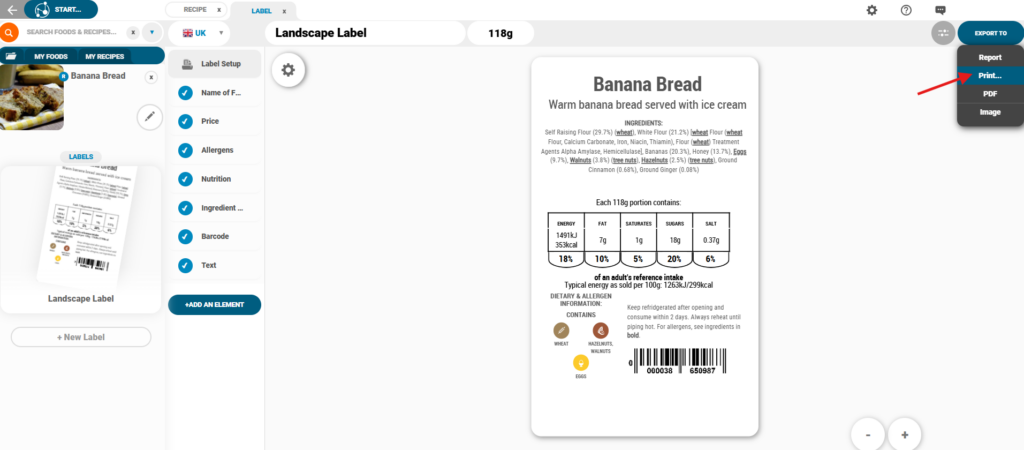
Task: Create a new label with + New Label
Action: 81,337
